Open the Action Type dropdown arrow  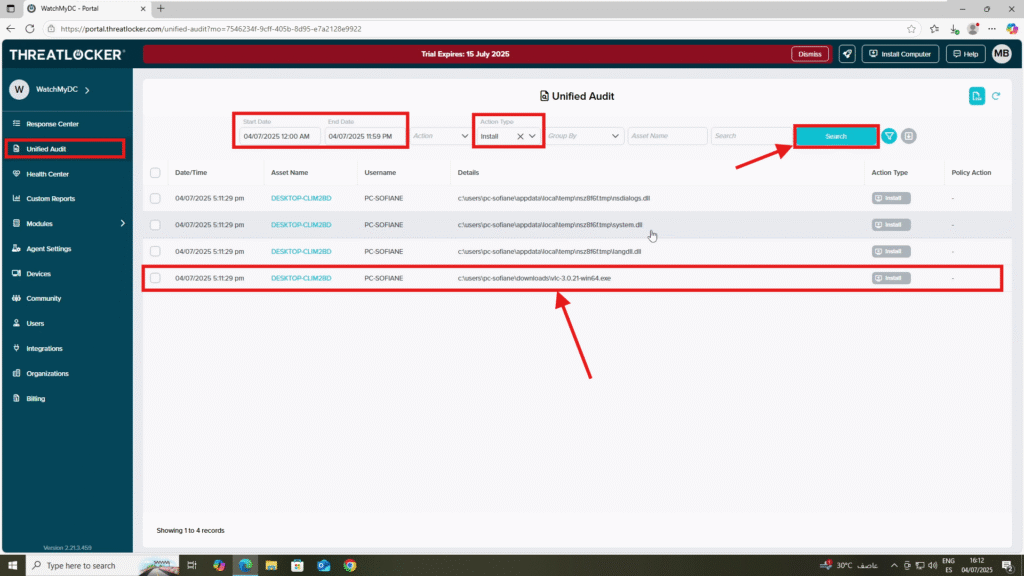(x=532, y=136)
